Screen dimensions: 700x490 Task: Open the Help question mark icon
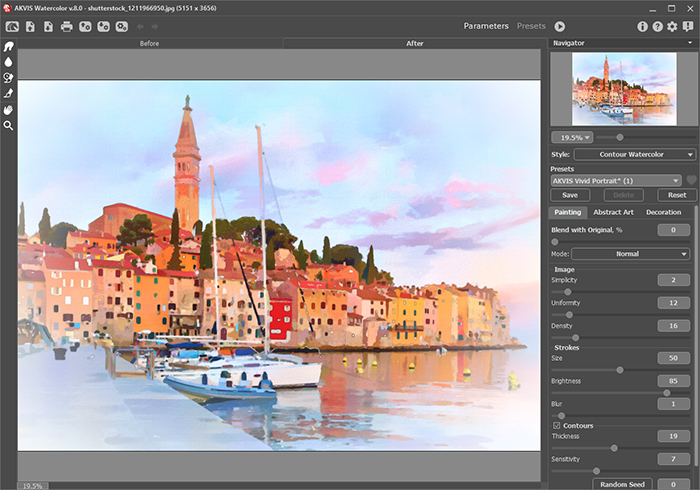[656, 26]
